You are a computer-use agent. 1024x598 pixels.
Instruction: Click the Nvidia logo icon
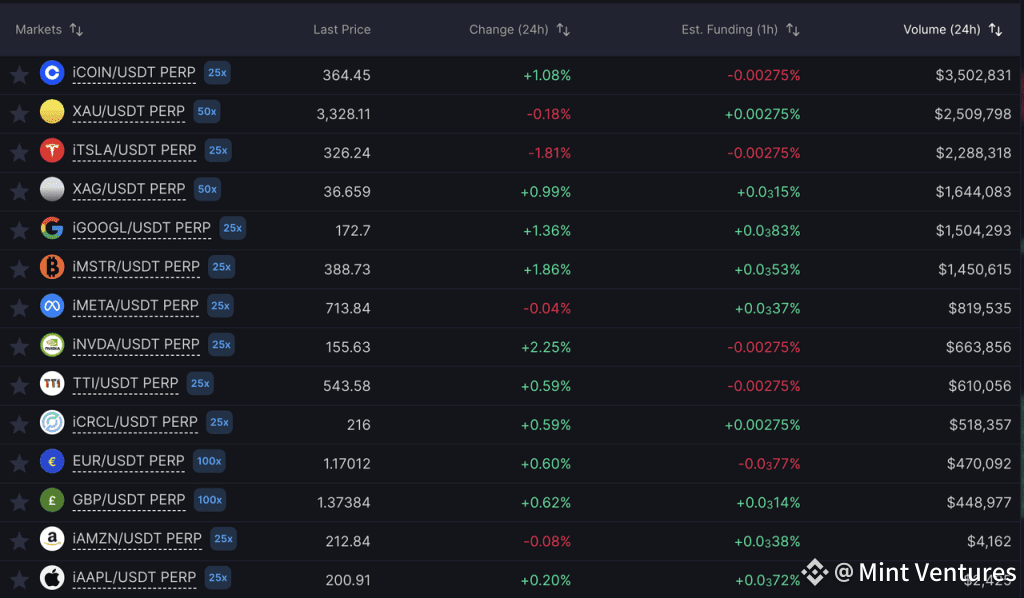click(x=52, y=345)
